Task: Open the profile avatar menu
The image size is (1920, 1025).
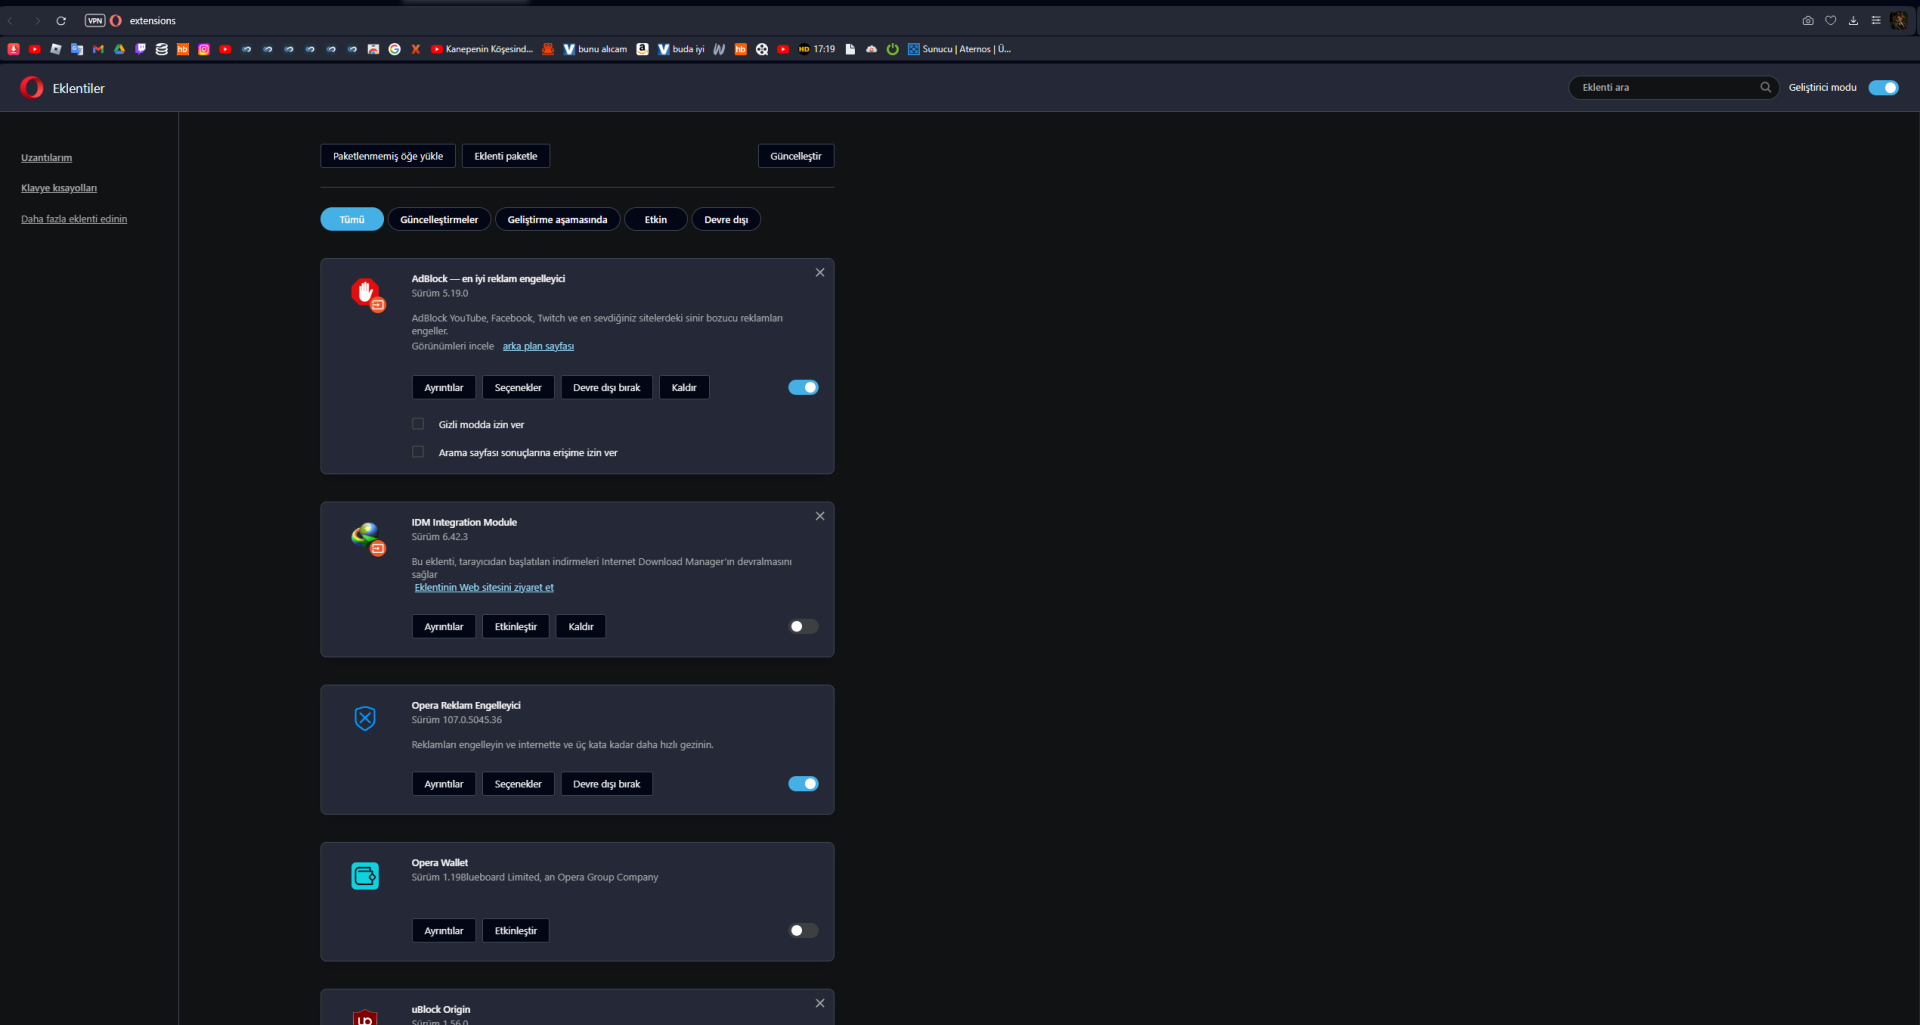Action: click(1899, 20)
